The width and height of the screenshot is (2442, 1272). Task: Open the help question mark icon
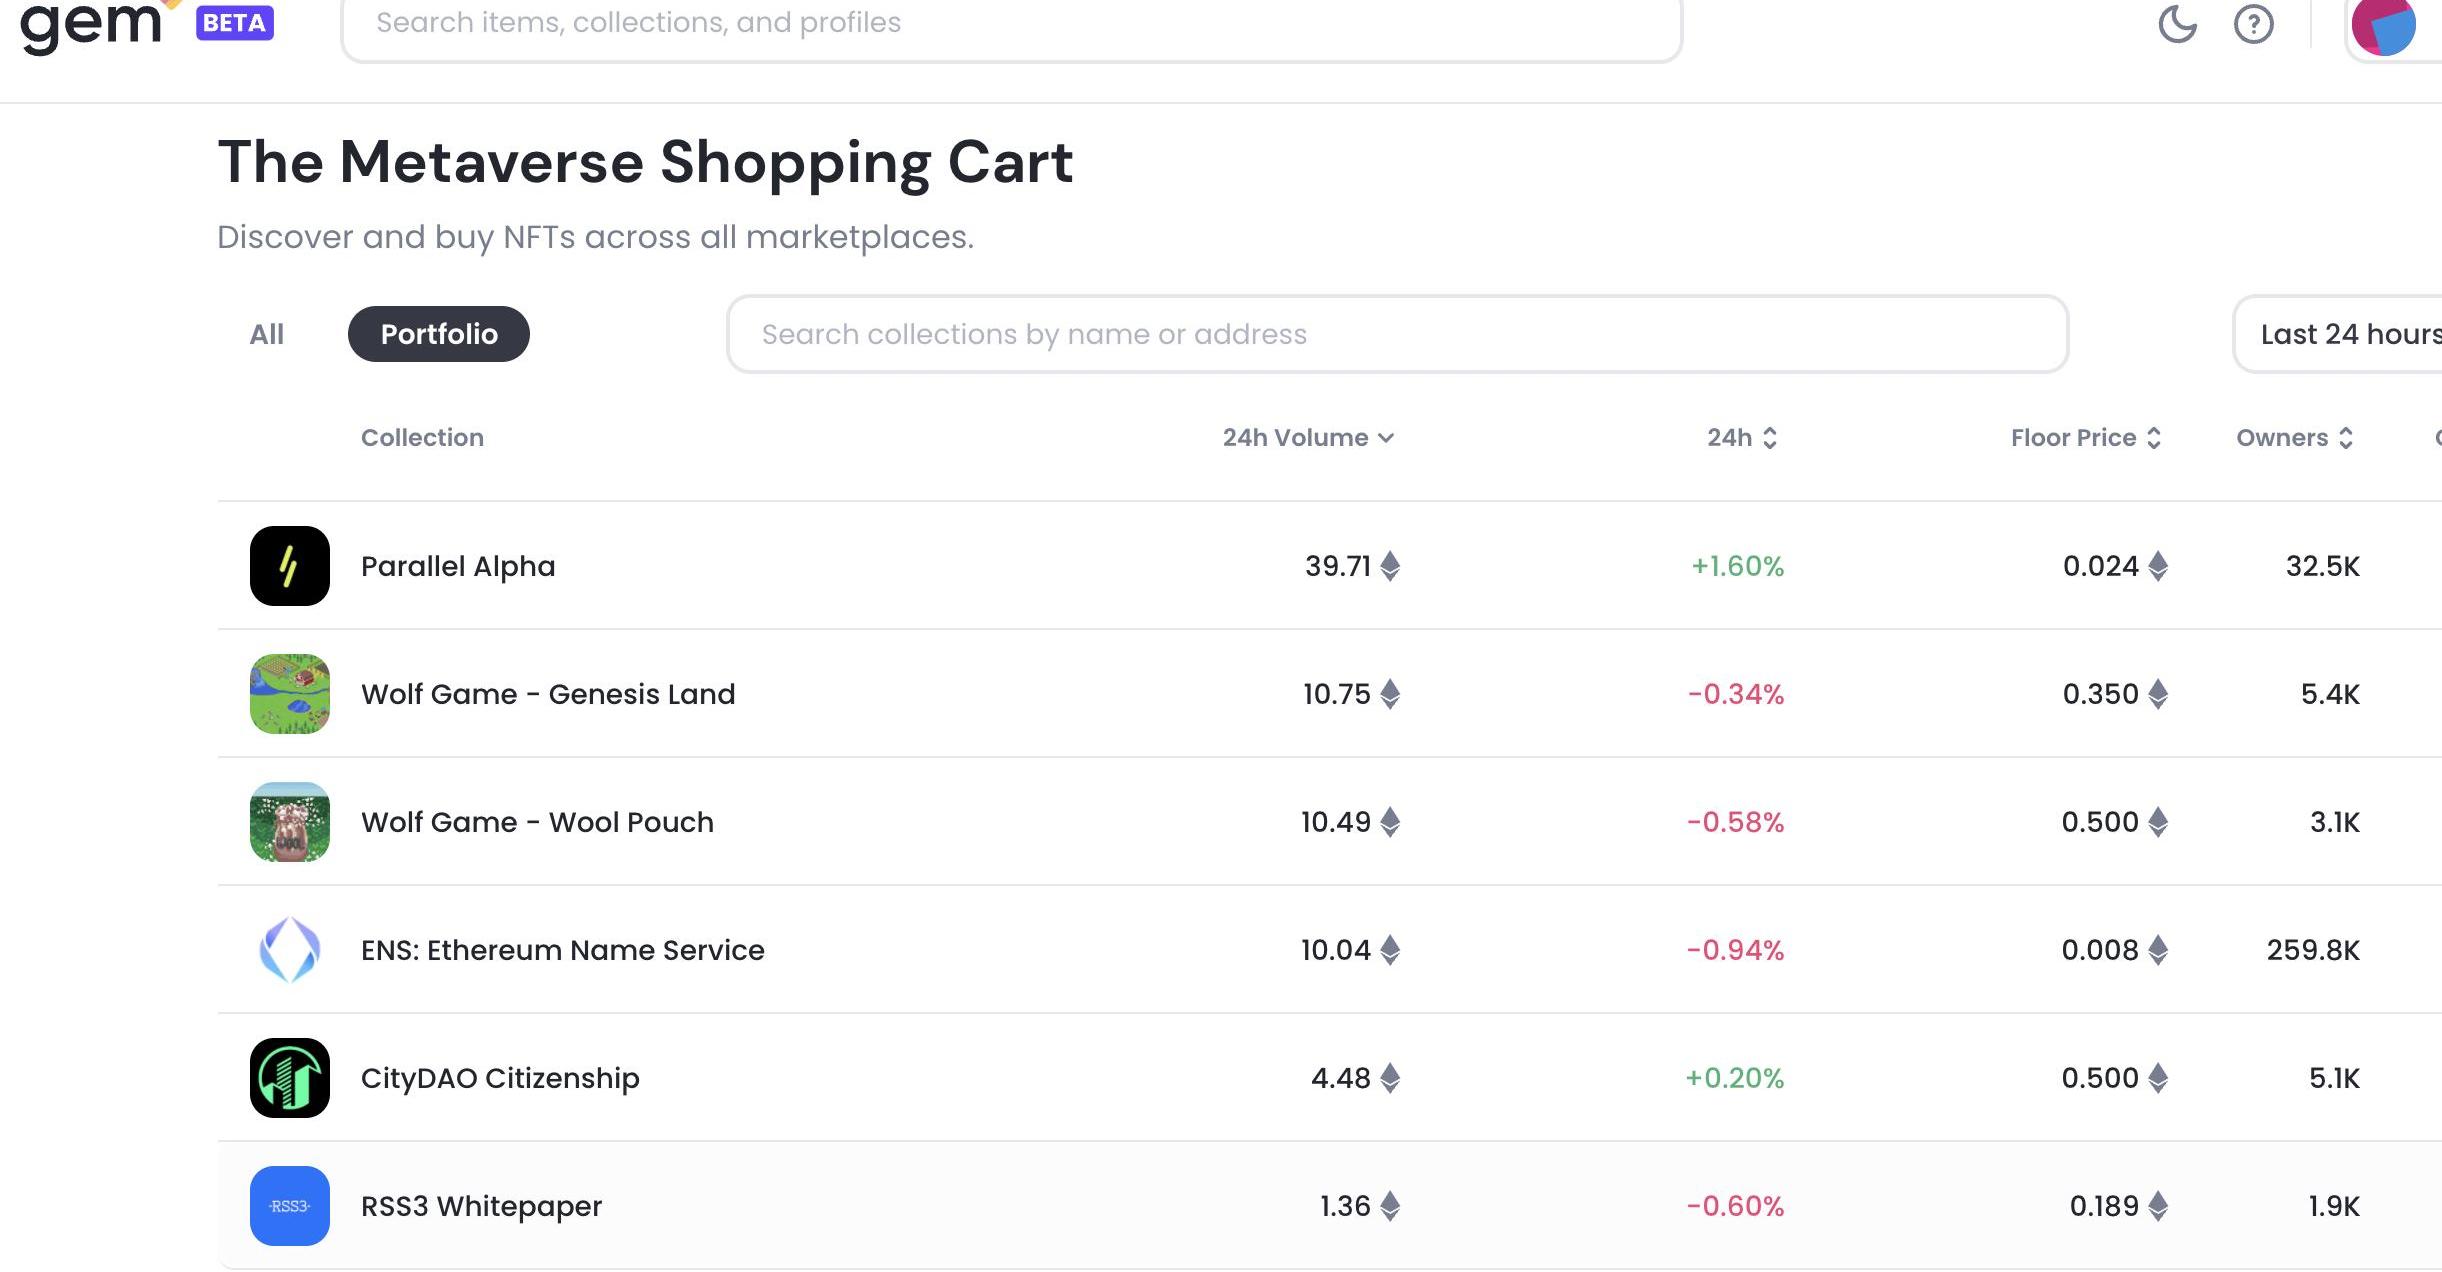[x=2253, y=24]
